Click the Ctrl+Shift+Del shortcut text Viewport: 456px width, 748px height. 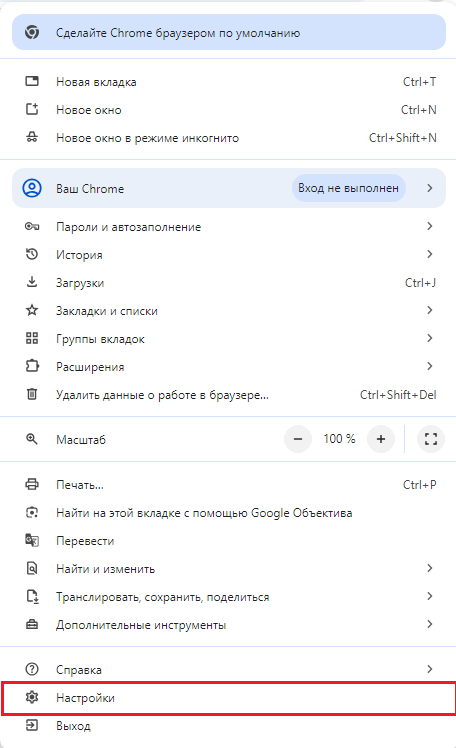tap(398, 395)
